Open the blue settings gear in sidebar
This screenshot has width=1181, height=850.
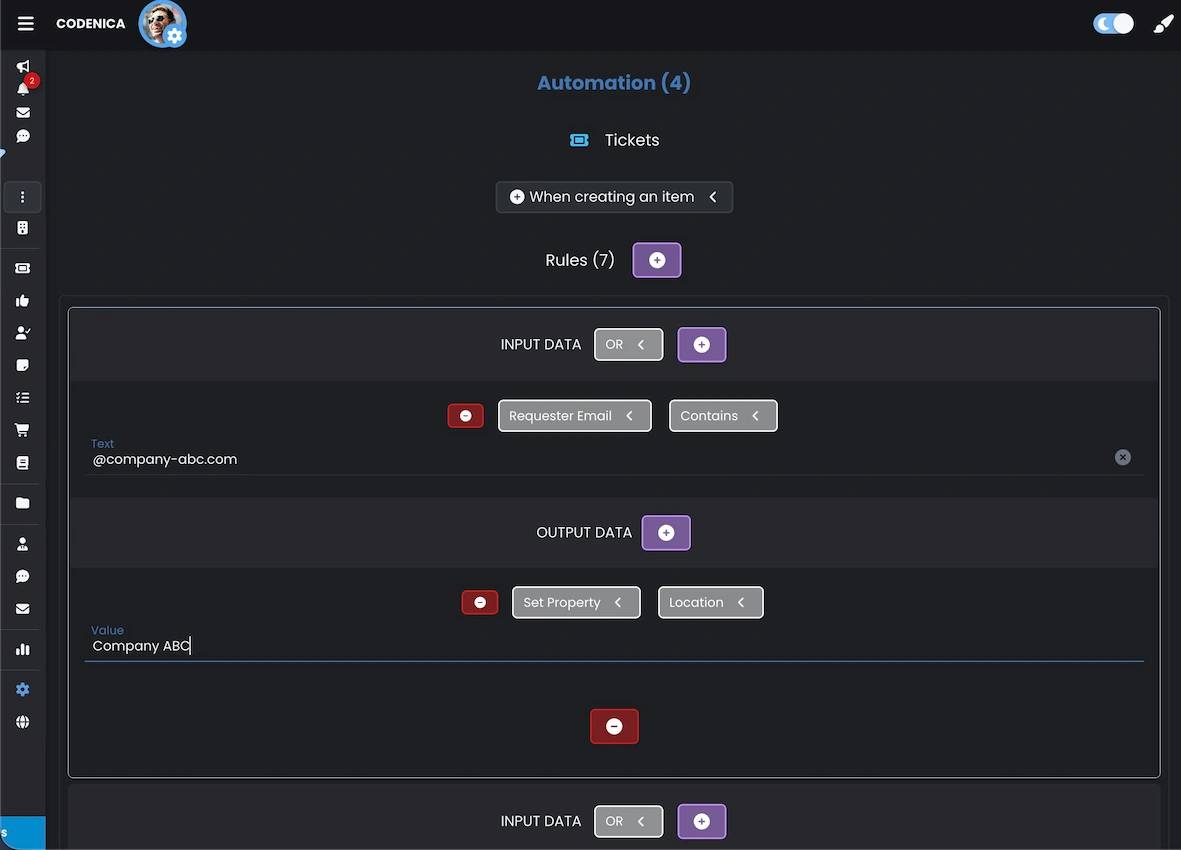(x=22, y=689)
